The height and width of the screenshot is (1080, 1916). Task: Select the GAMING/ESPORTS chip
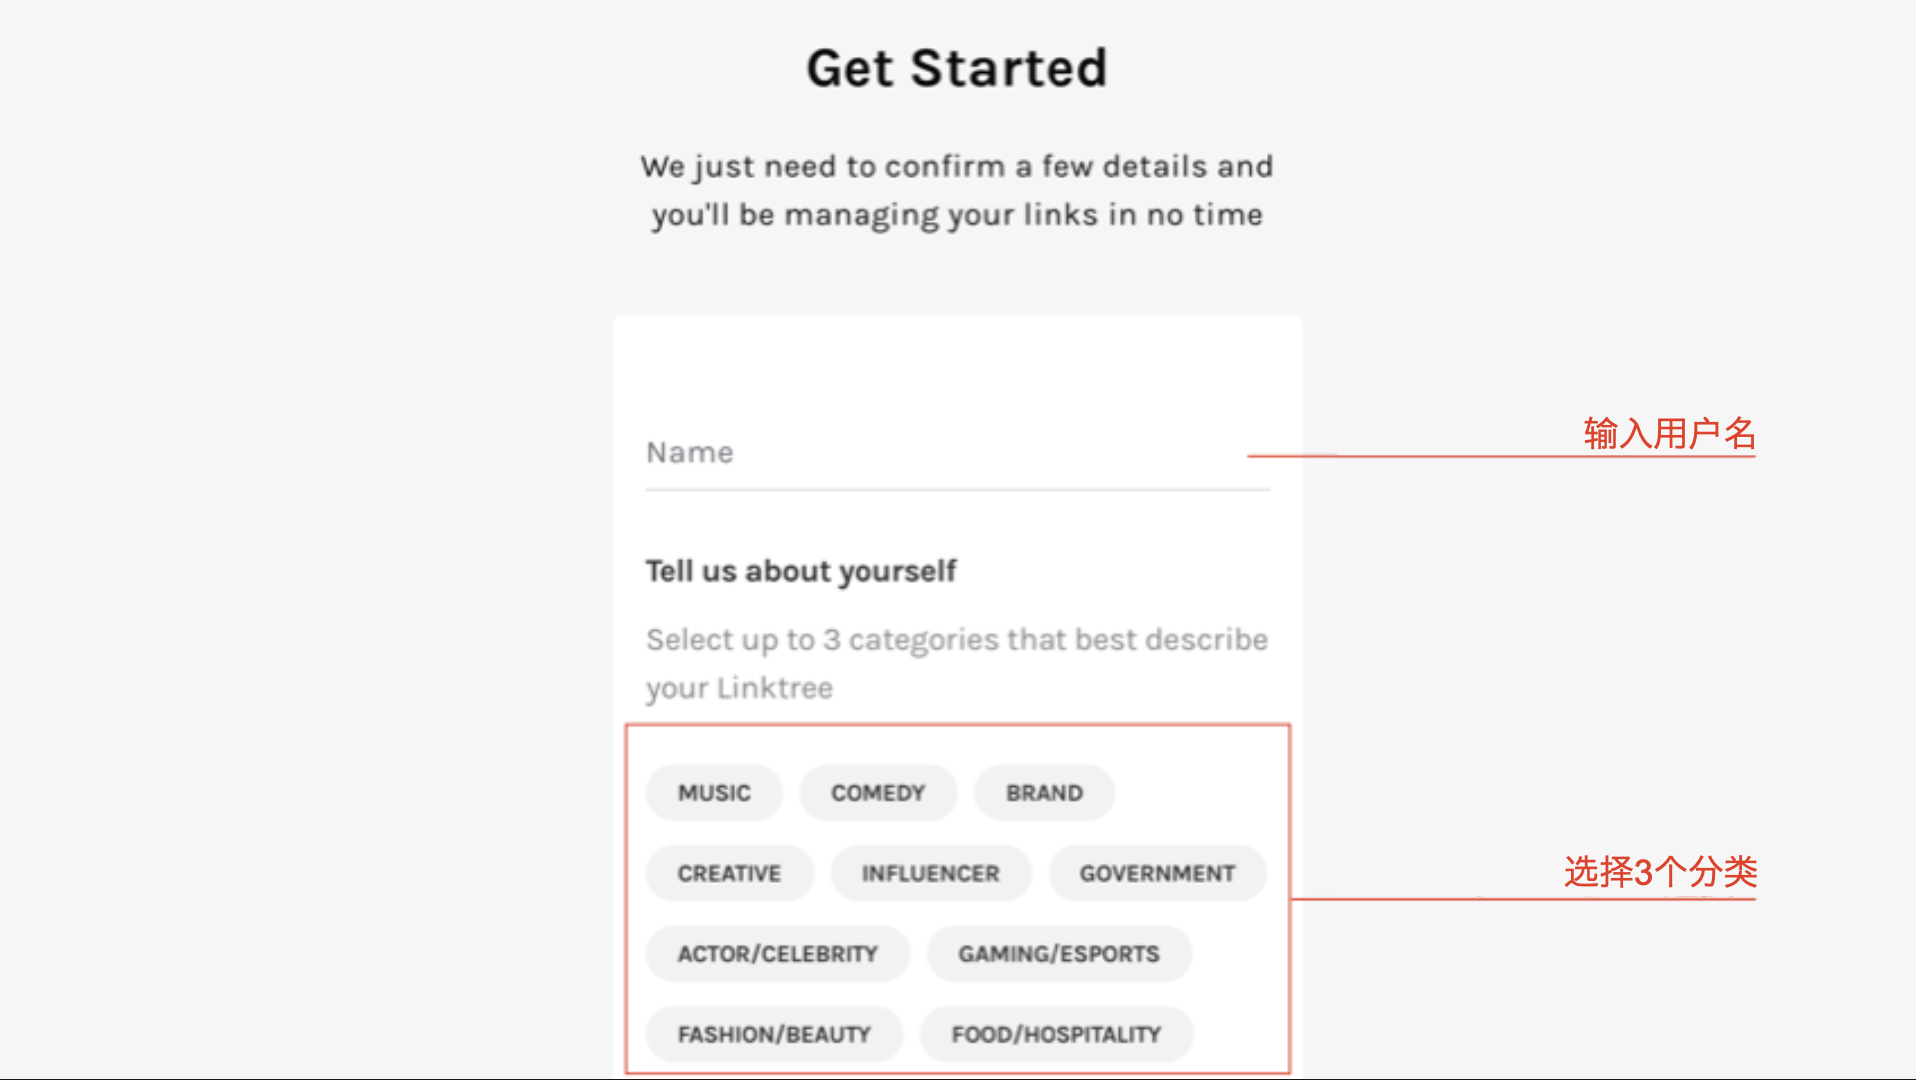click(x=1059, y=954)
